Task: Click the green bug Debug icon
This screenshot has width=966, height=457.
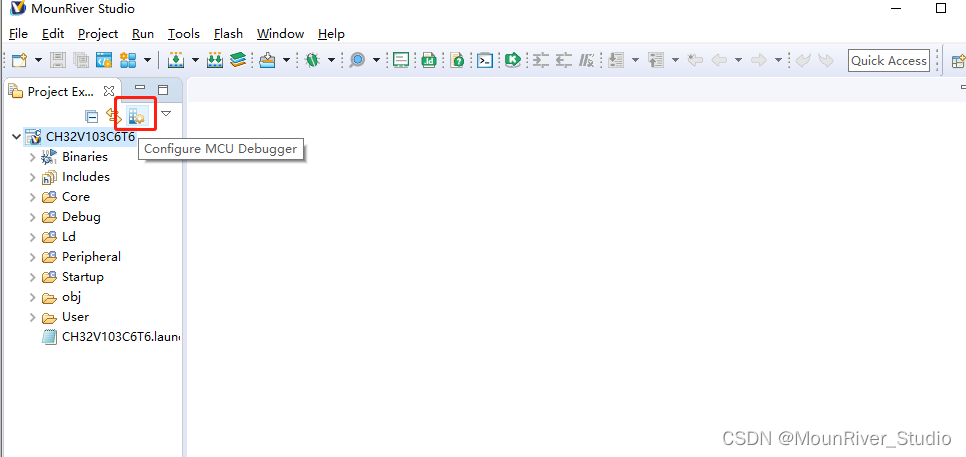Action: pyautogui.click(x=313, y=60)
